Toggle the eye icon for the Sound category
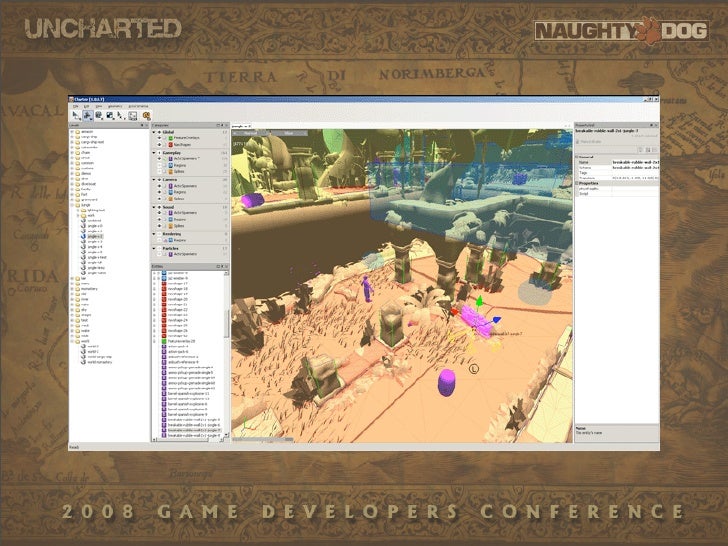728x546 pixels. click(x=159, y=207)
